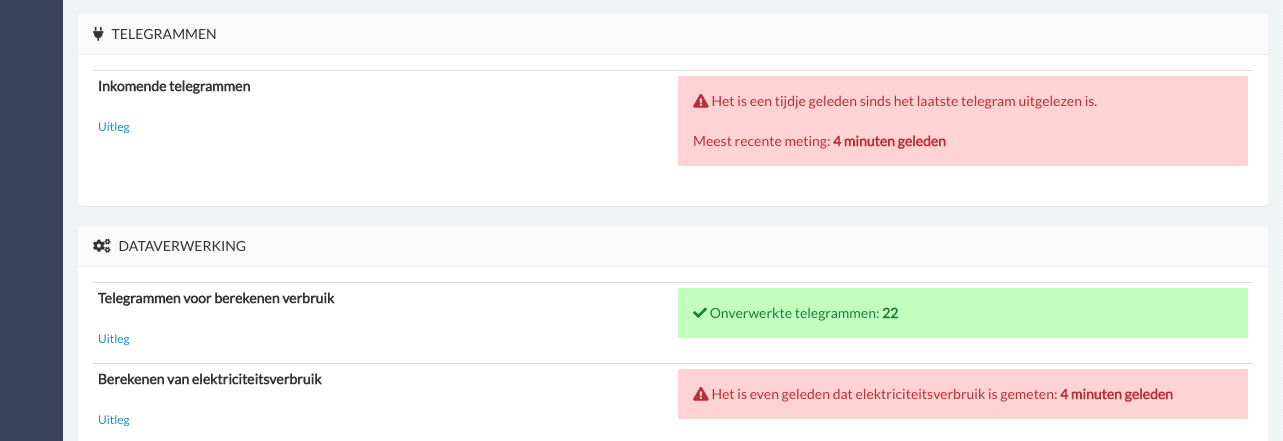The width and height of the screenshot is (1283, 441).
Task: Select the Telegrammen voor berekenen verbruik label
Action: pyautogui.click(x=216, y=298)
